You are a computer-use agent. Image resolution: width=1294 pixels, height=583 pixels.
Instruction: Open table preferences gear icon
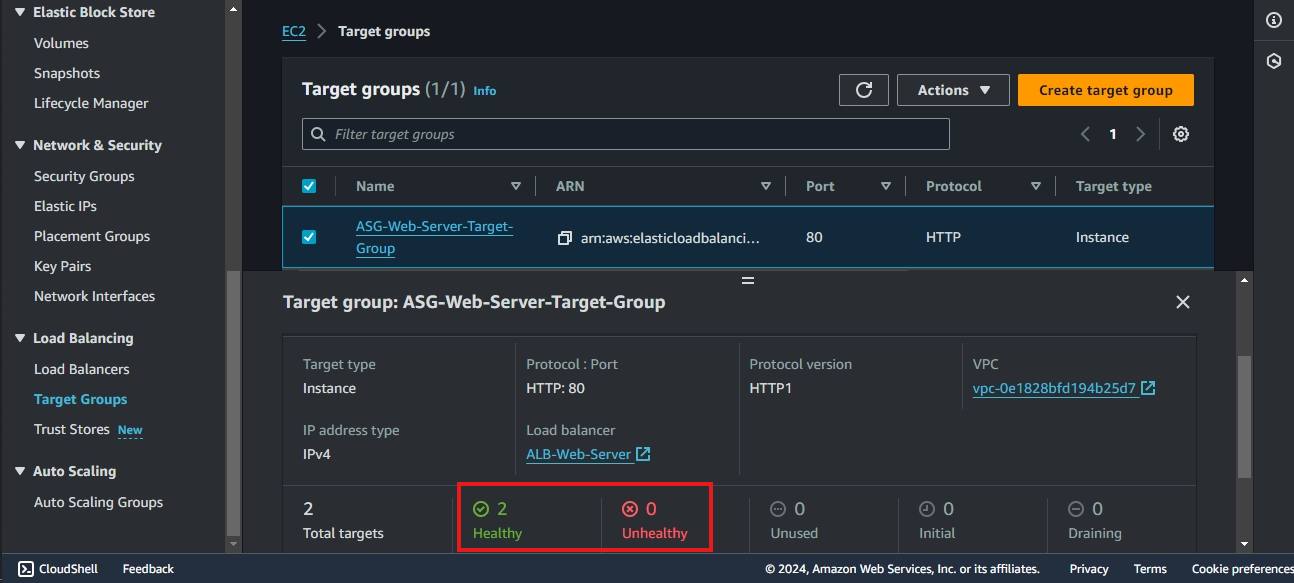tap(1181, 134)
